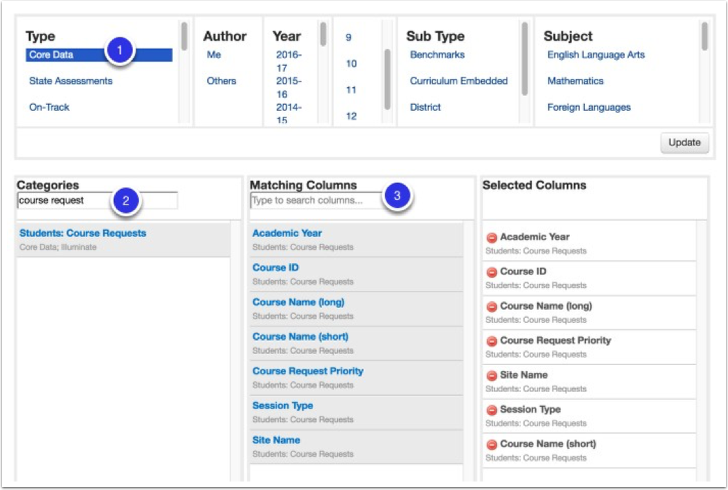Click the Sub Type list scrollbar
Screen dimensions: 728x490
click(525, 59)
